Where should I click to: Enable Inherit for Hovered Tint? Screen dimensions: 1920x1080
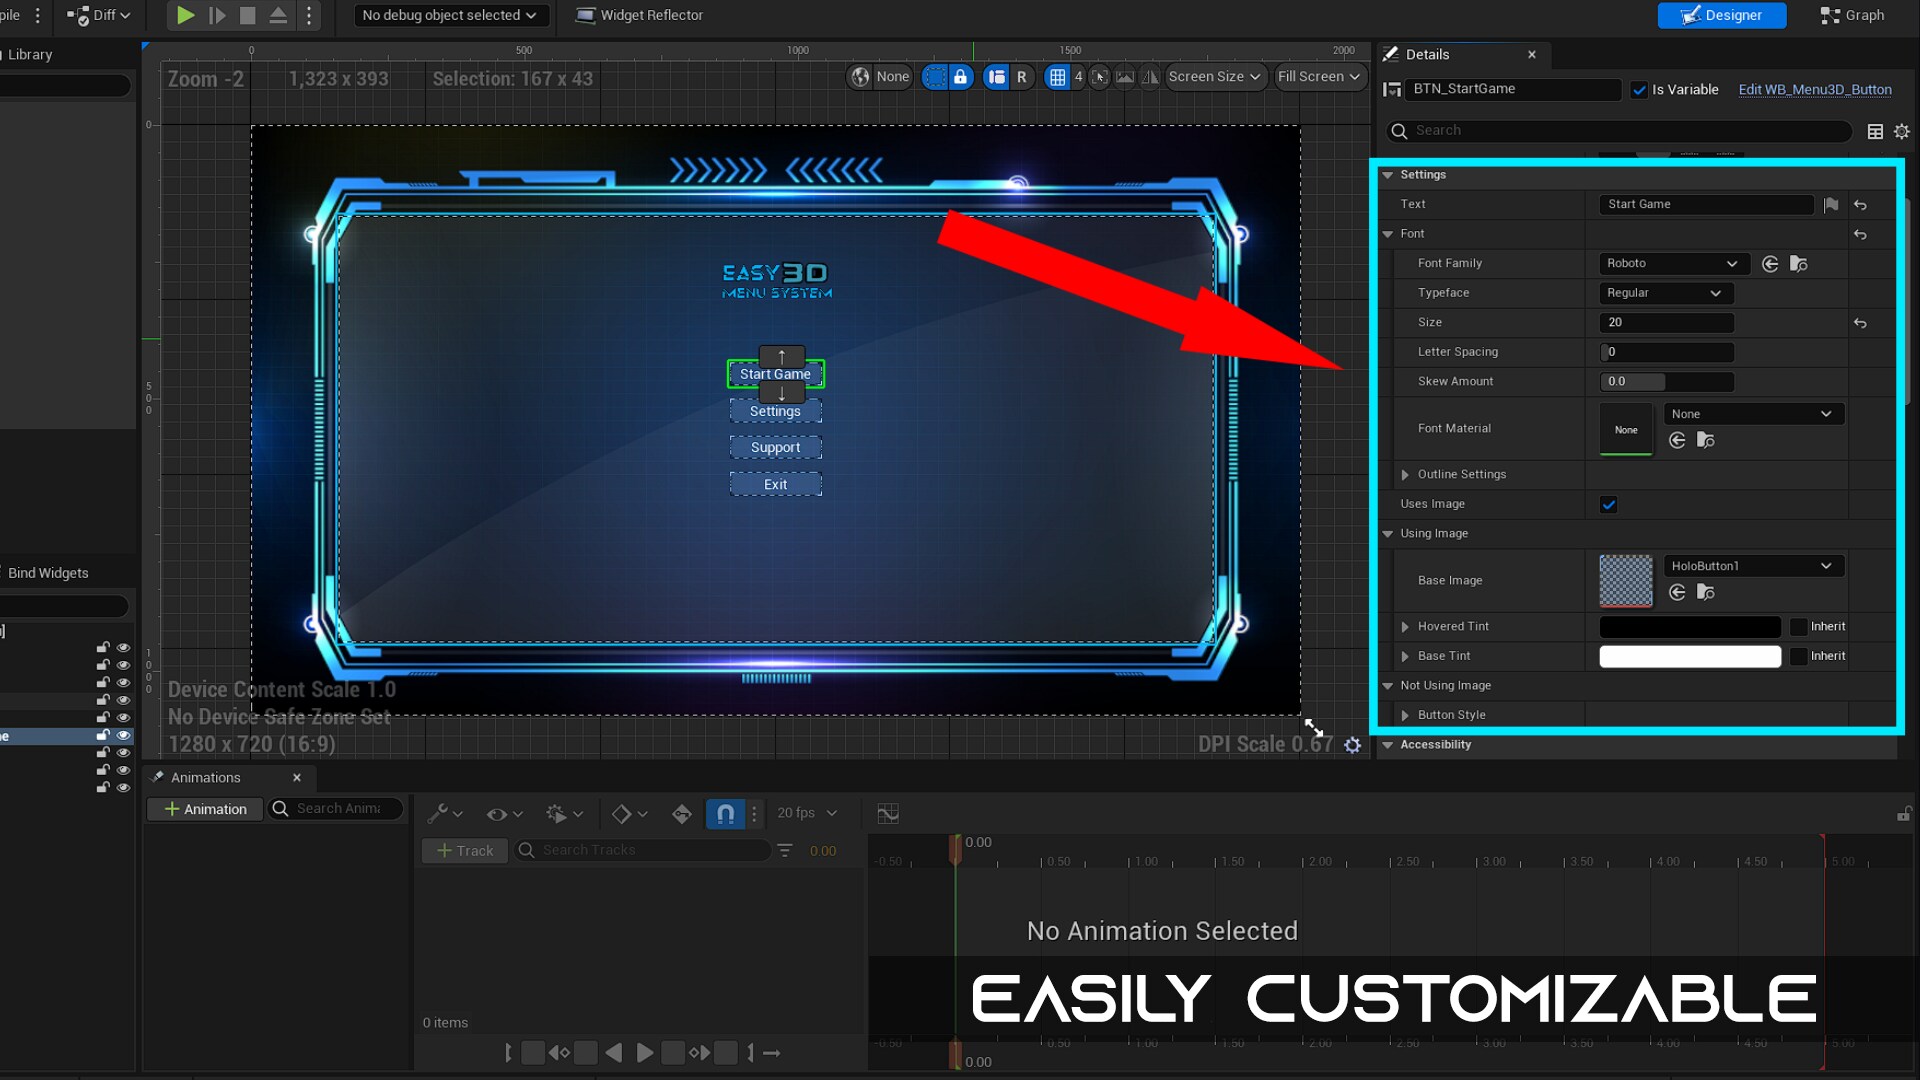tap(1799, 627)
